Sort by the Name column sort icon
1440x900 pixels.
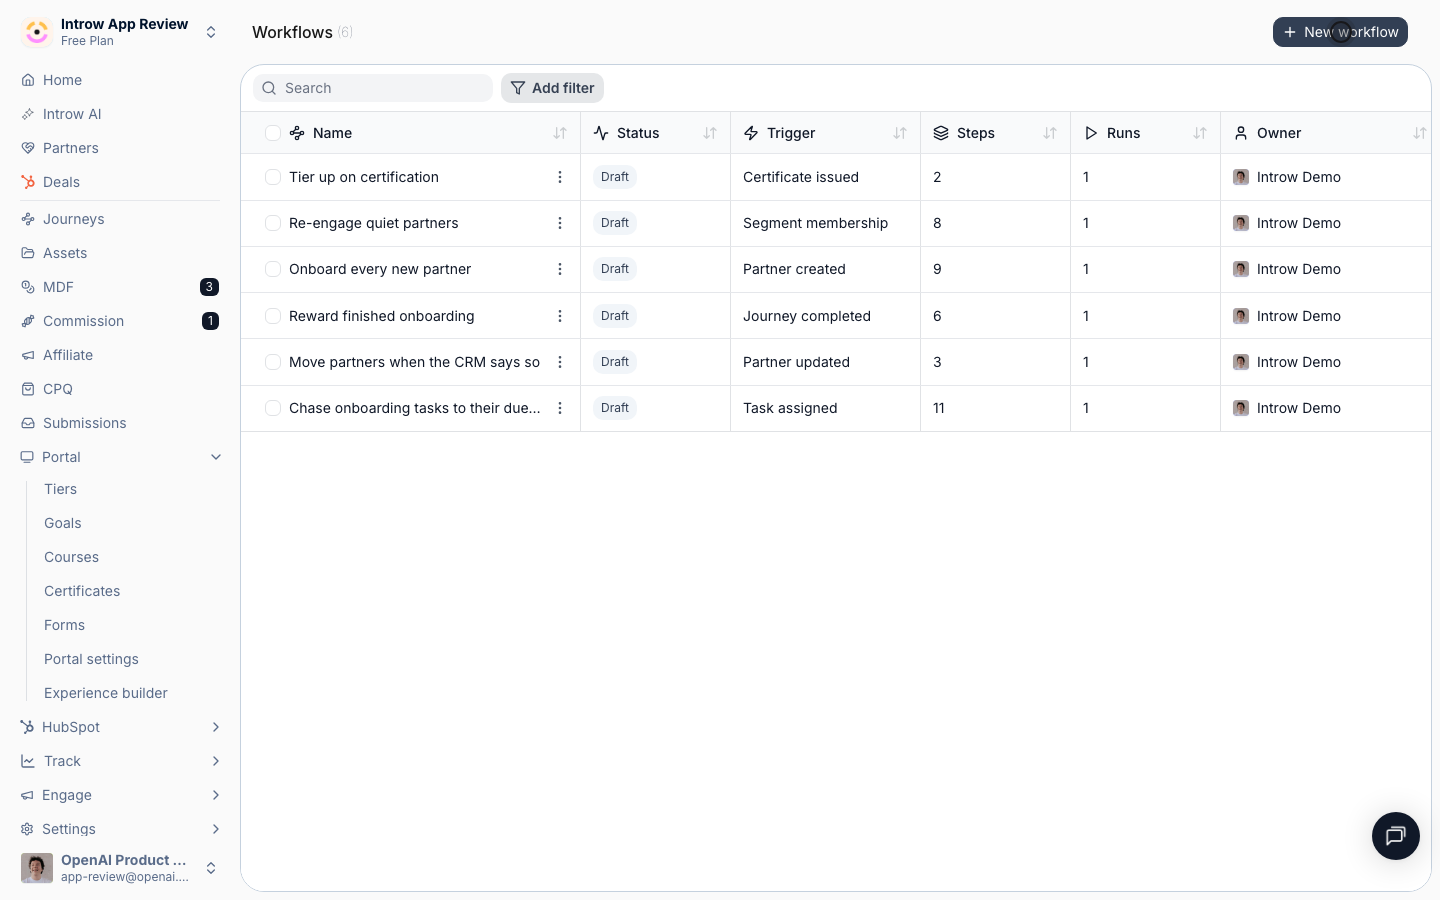point(560,133)
